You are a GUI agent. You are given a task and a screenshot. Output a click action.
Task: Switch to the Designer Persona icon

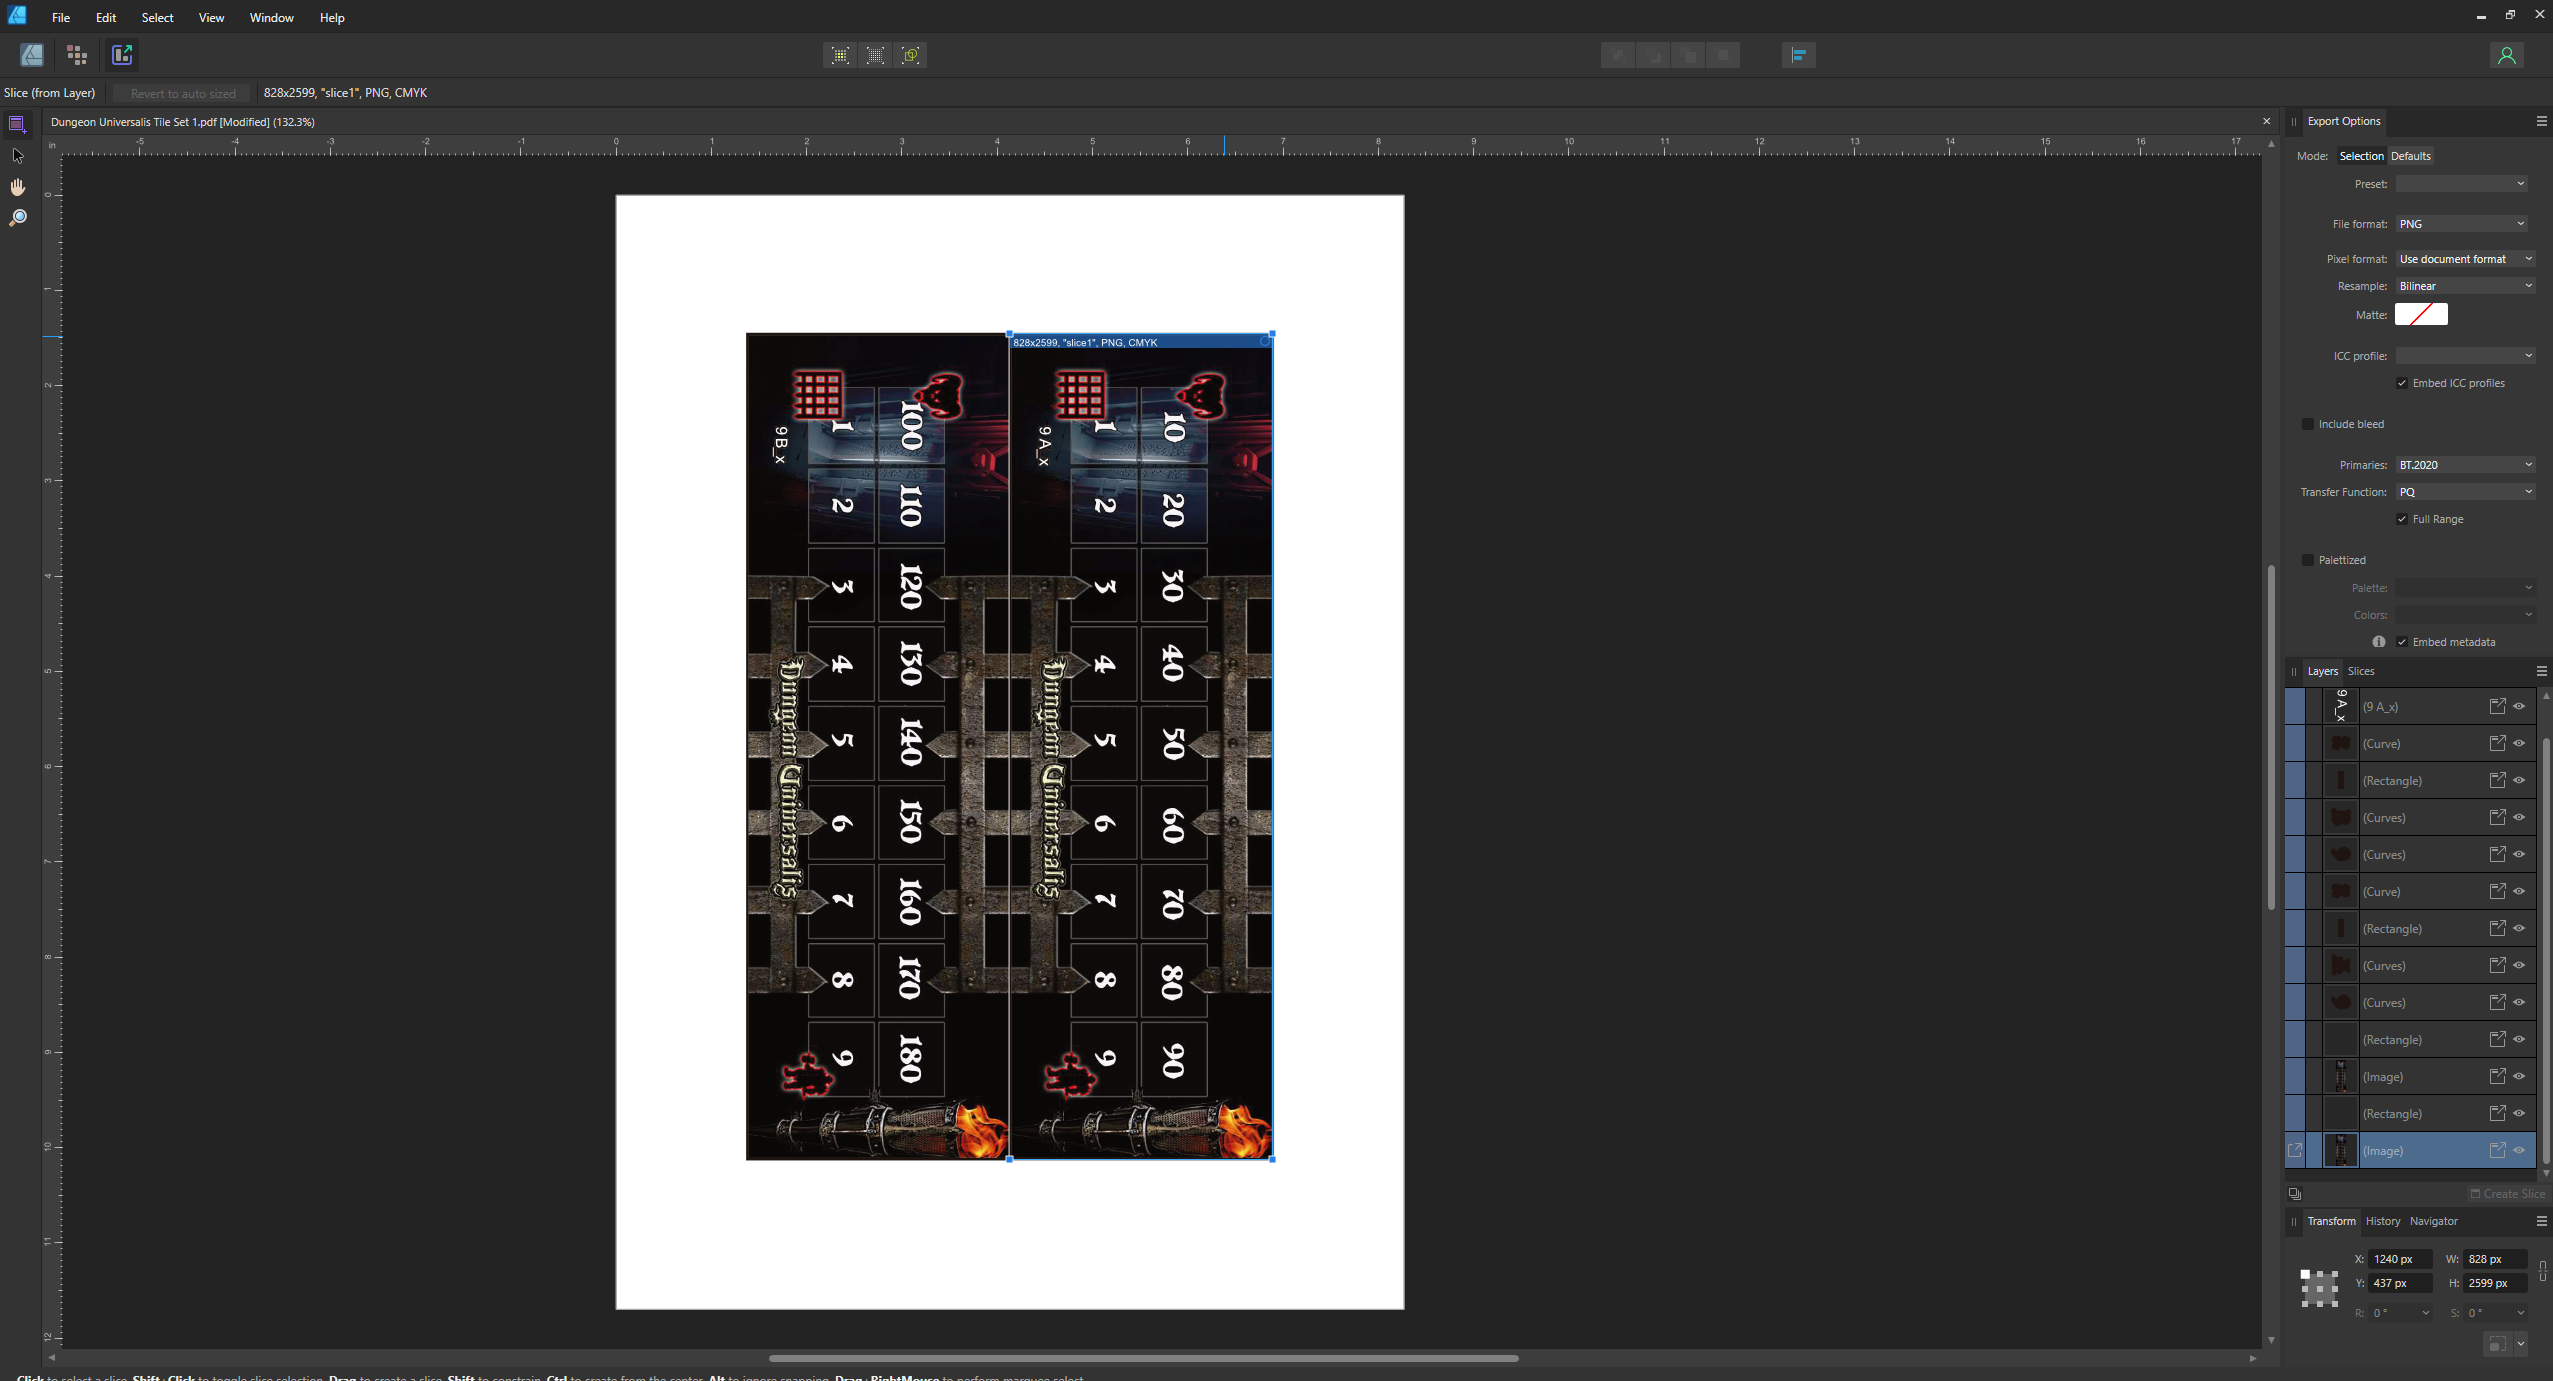32,55
